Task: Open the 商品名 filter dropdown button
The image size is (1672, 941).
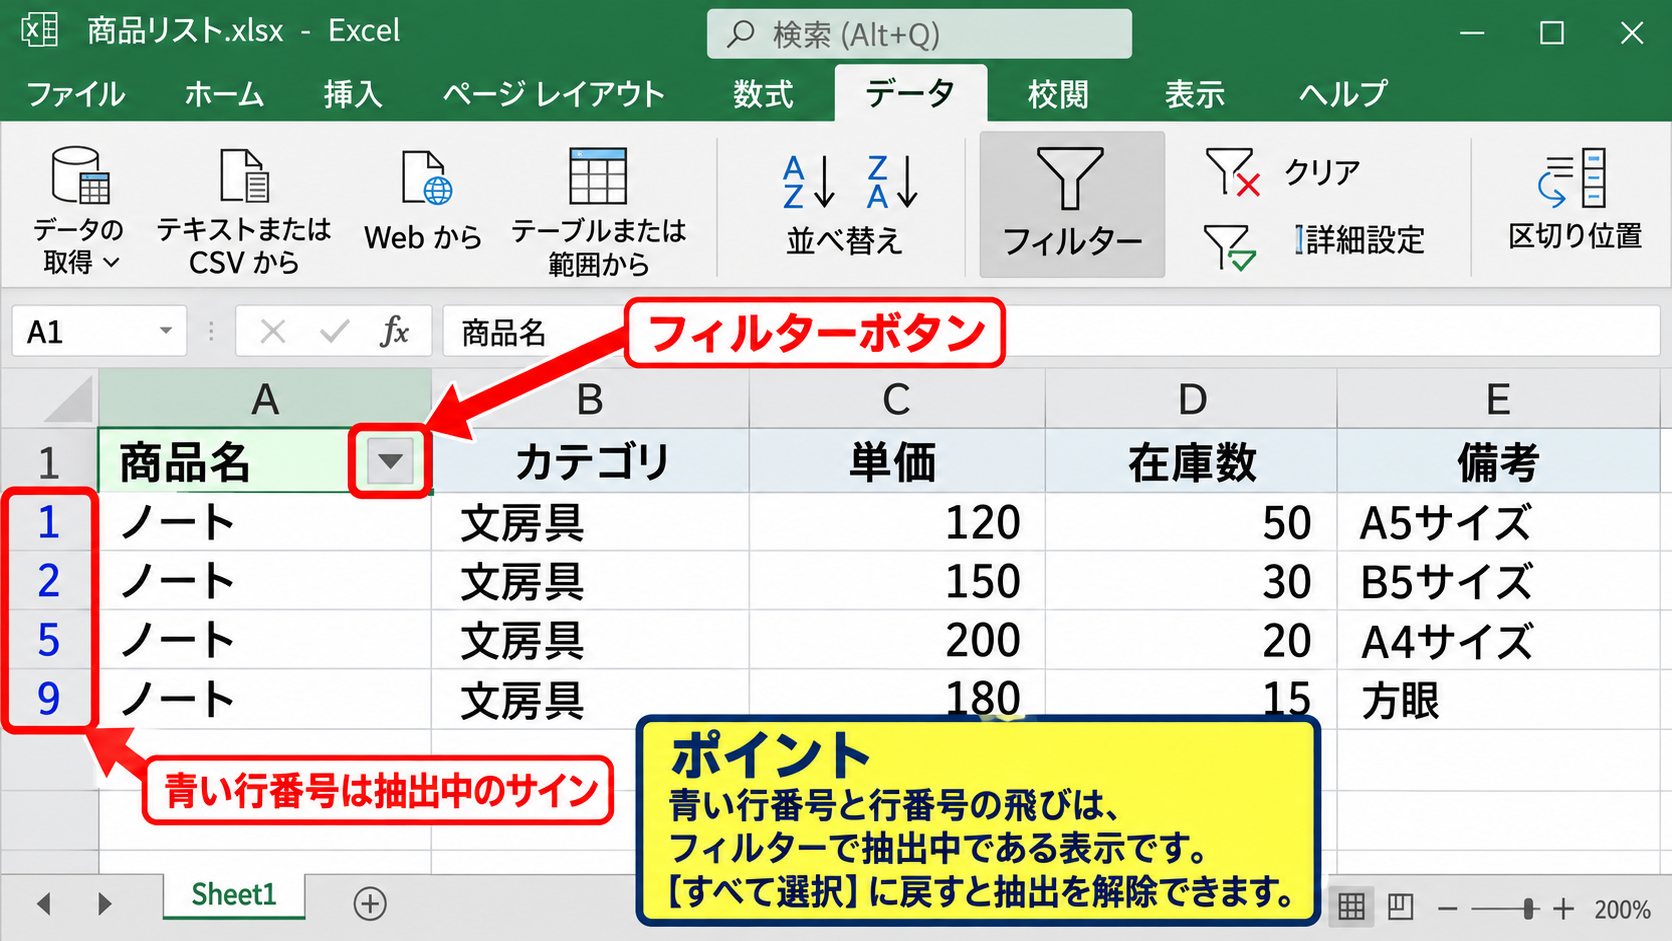Action: (390, 461)
